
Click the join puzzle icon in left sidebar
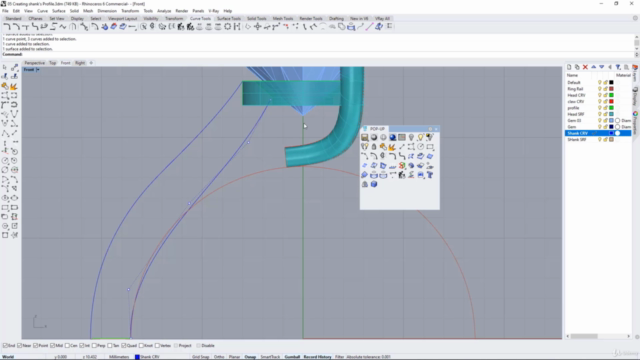pyautogui.click(x=5, y=86)
